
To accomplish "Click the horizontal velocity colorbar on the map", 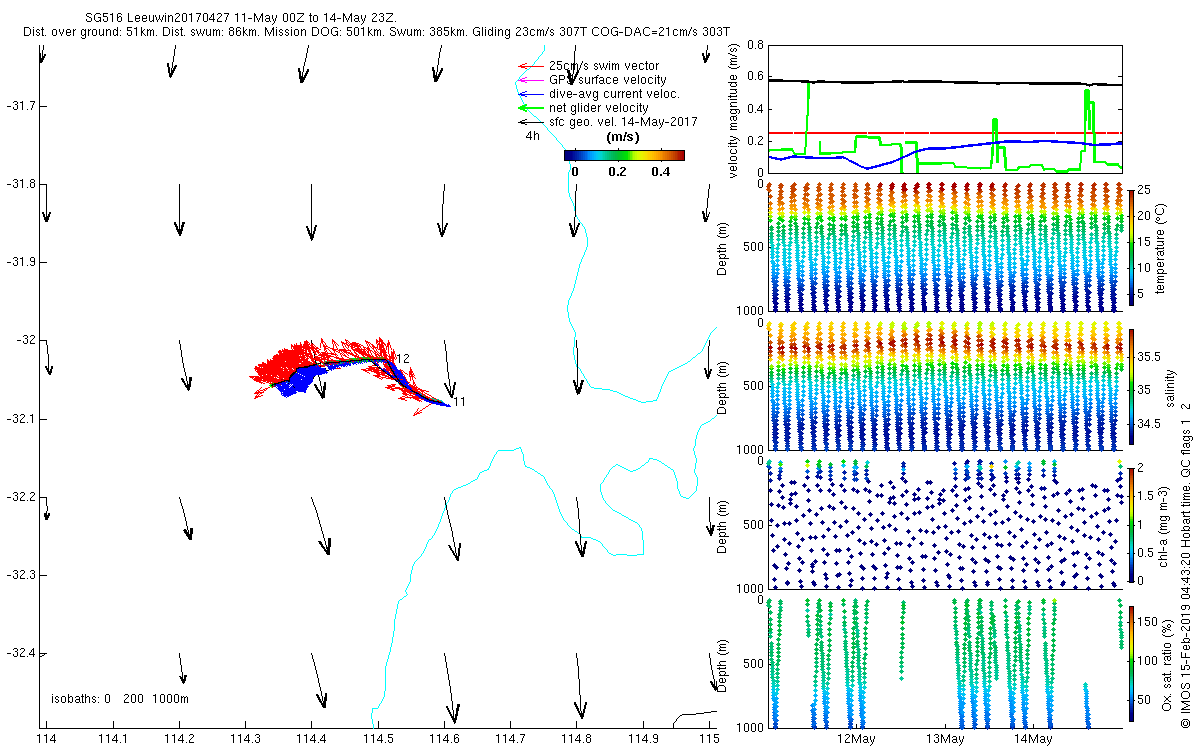I will pyautogui.click(x=624, y=155).
